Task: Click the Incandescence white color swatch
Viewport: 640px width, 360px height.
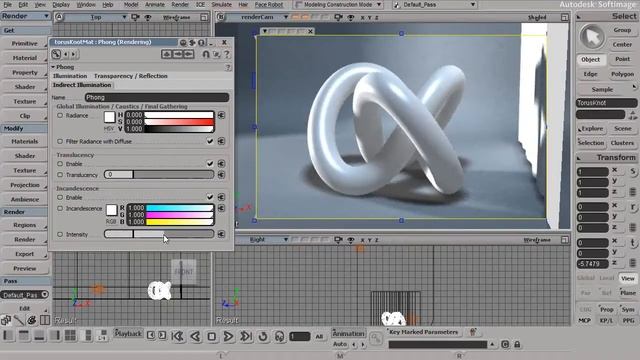Action: coord(111,210)
